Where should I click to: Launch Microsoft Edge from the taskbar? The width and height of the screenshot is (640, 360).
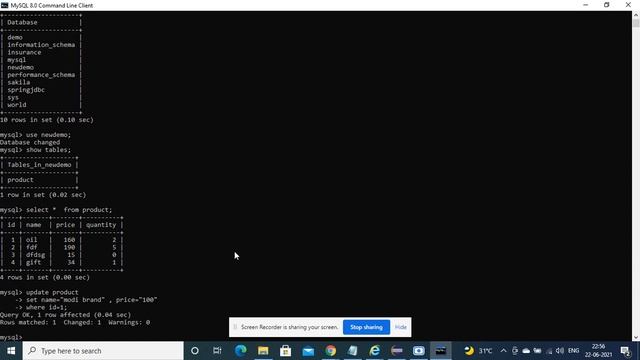tap(240, 351)
